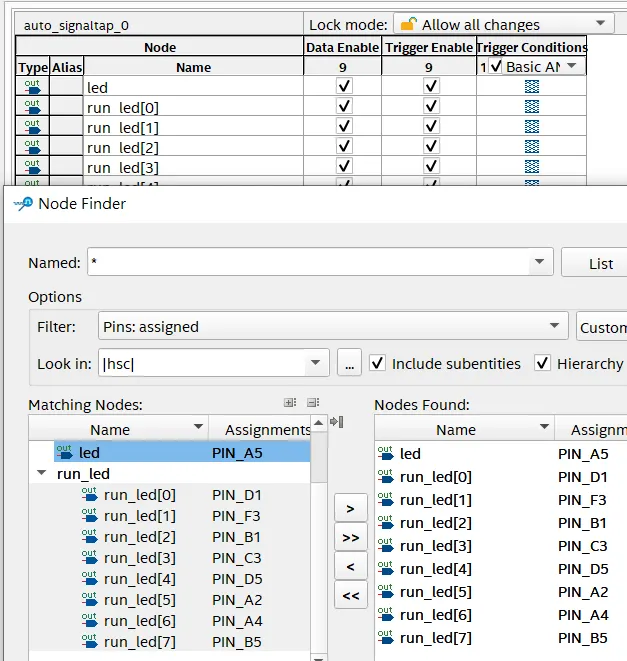Select run_led[6] in Matching Nodes
Screen dimensions: 627x661
[x=170, y=621]
